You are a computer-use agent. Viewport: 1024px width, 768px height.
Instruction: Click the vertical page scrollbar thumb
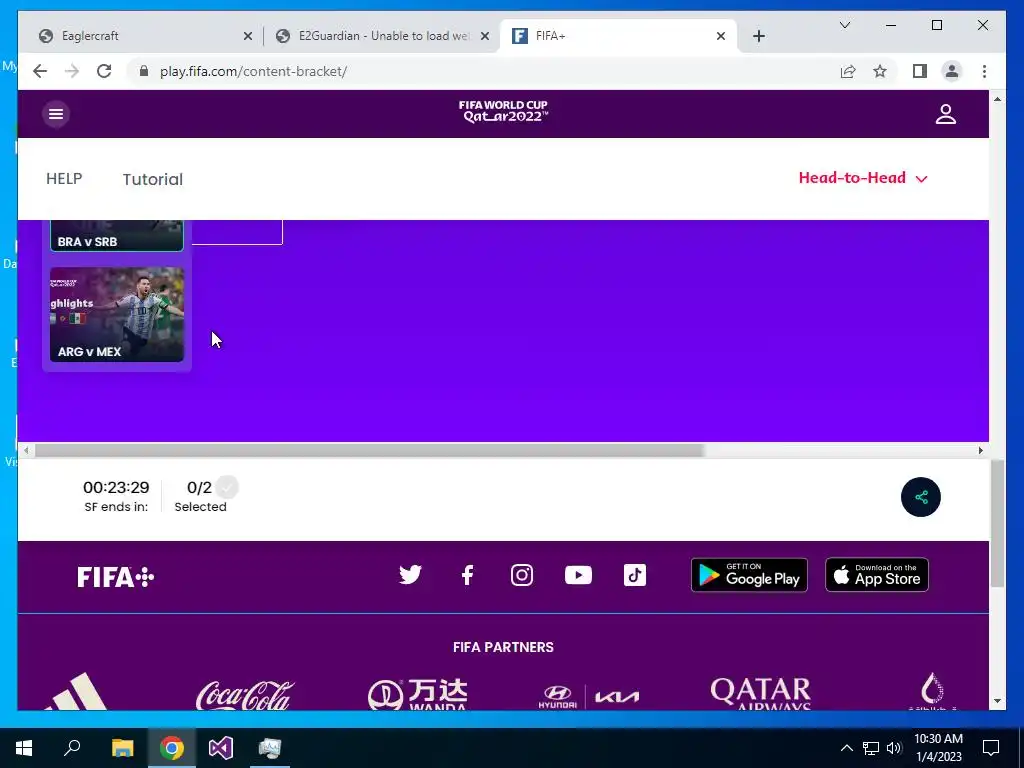(997, 524)
